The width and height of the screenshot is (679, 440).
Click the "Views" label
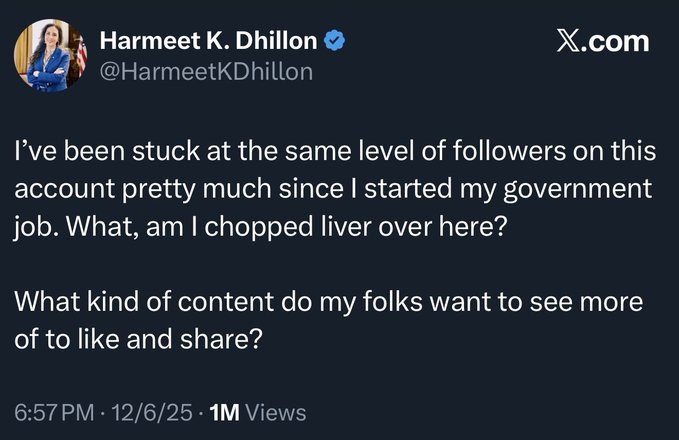pos(275,411)
